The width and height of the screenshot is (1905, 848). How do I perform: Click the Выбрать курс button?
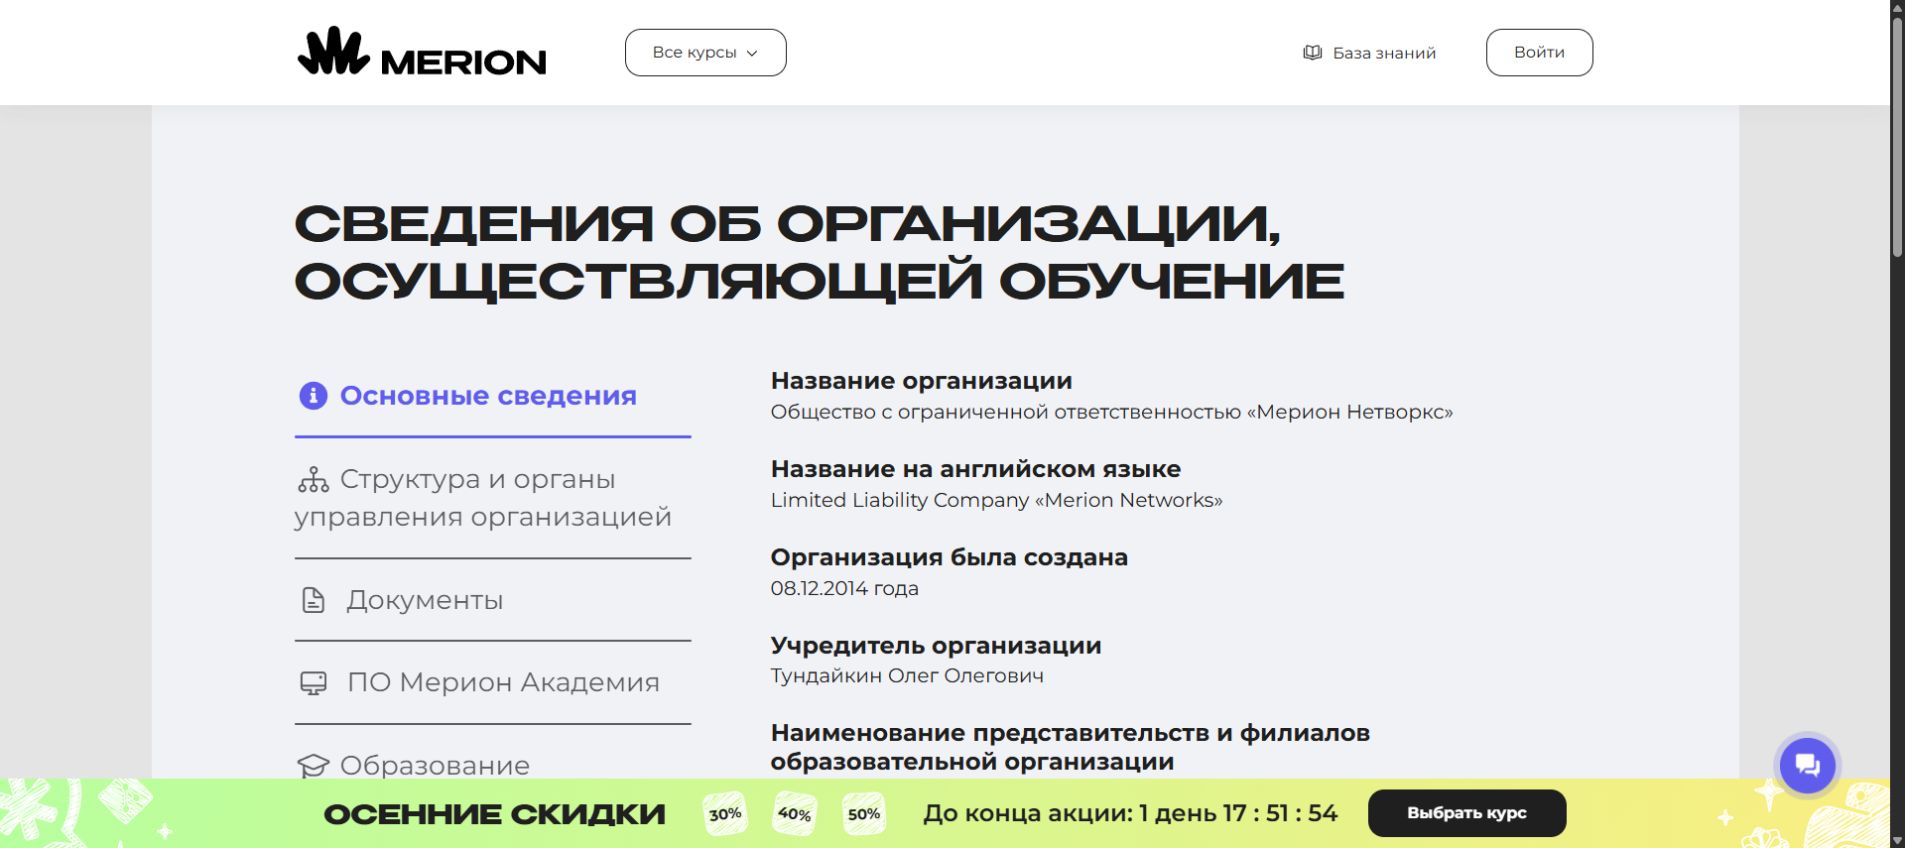click(1466, 813)
